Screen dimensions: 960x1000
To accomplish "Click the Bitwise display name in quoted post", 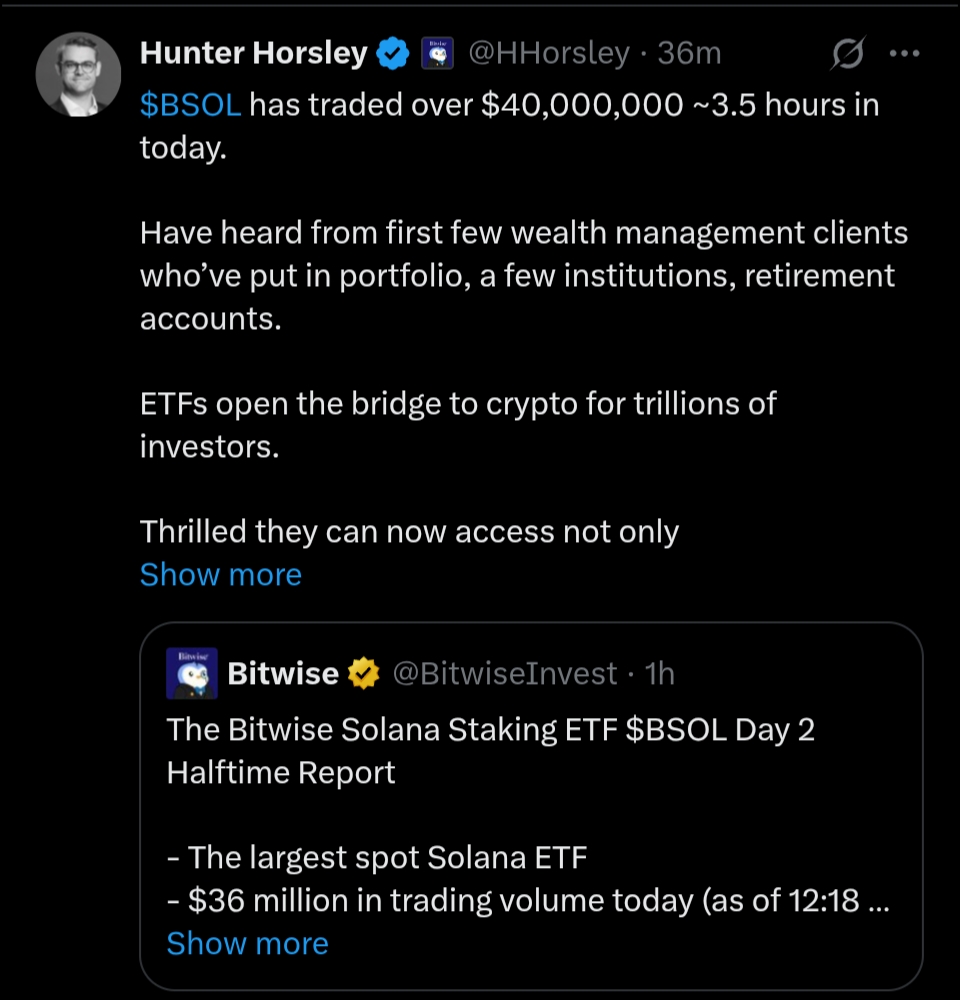I will pyautogui.click(x=283, y=675).
